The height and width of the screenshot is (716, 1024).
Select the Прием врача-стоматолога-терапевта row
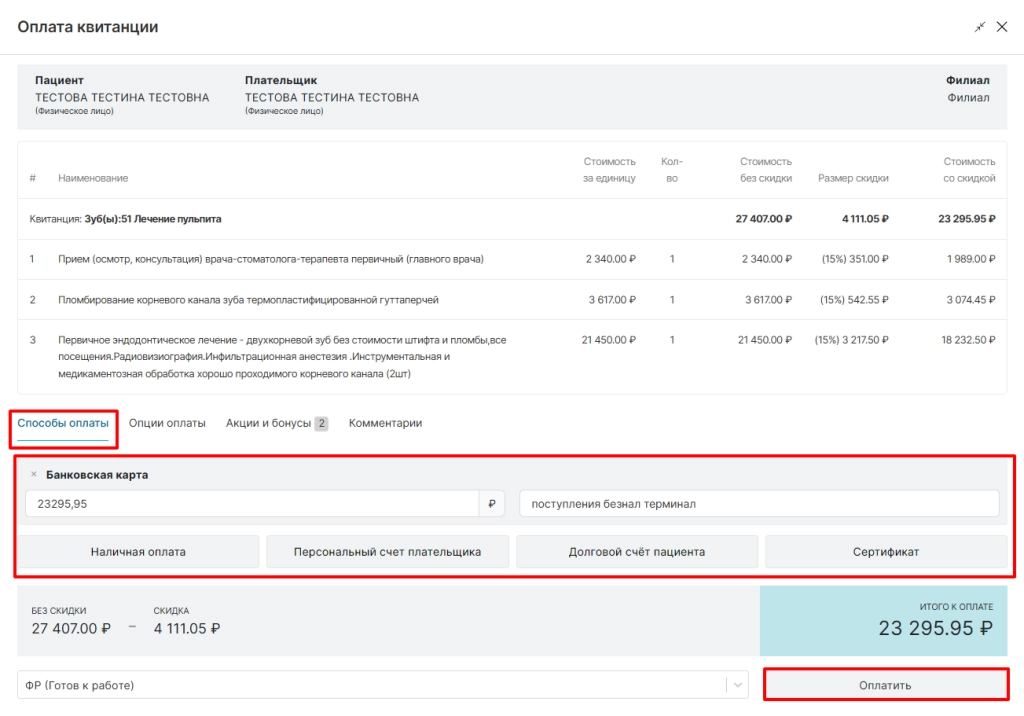pyautogui.click(x=512, y=259)
